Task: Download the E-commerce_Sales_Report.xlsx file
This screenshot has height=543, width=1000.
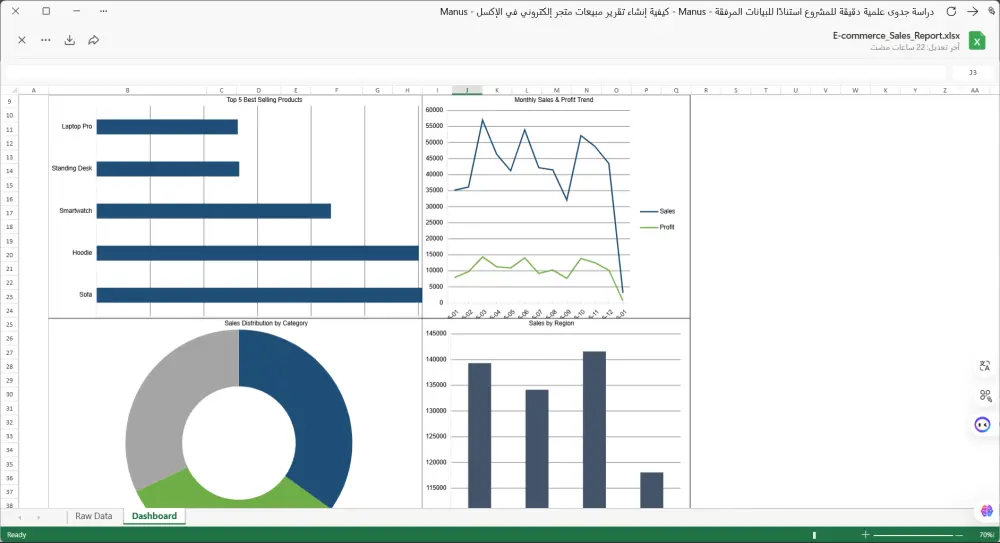Action: point(70,40)
